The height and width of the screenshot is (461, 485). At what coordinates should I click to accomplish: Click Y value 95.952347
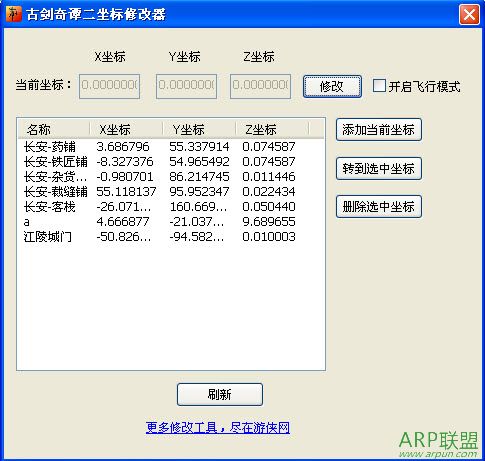[199, 192]
